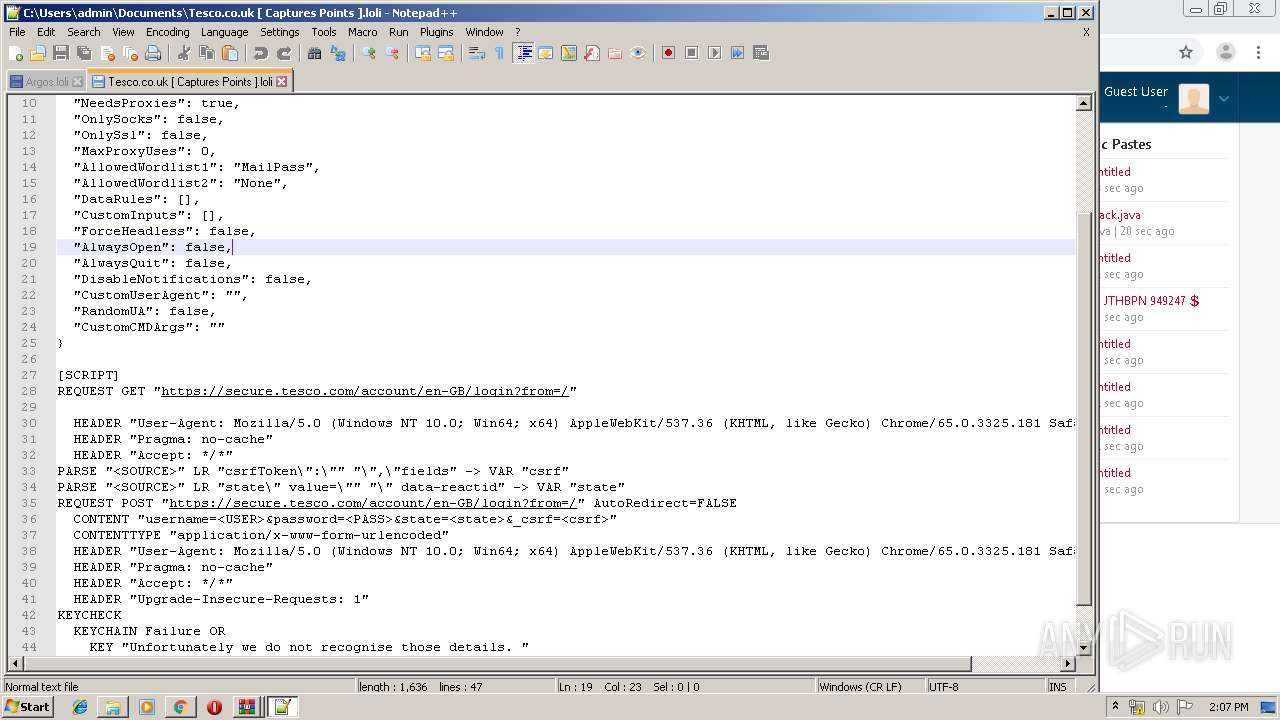Screen dimensions: 1280x720
Task: Undo the last edit with the Undo icon
Action: click(260, 53)
